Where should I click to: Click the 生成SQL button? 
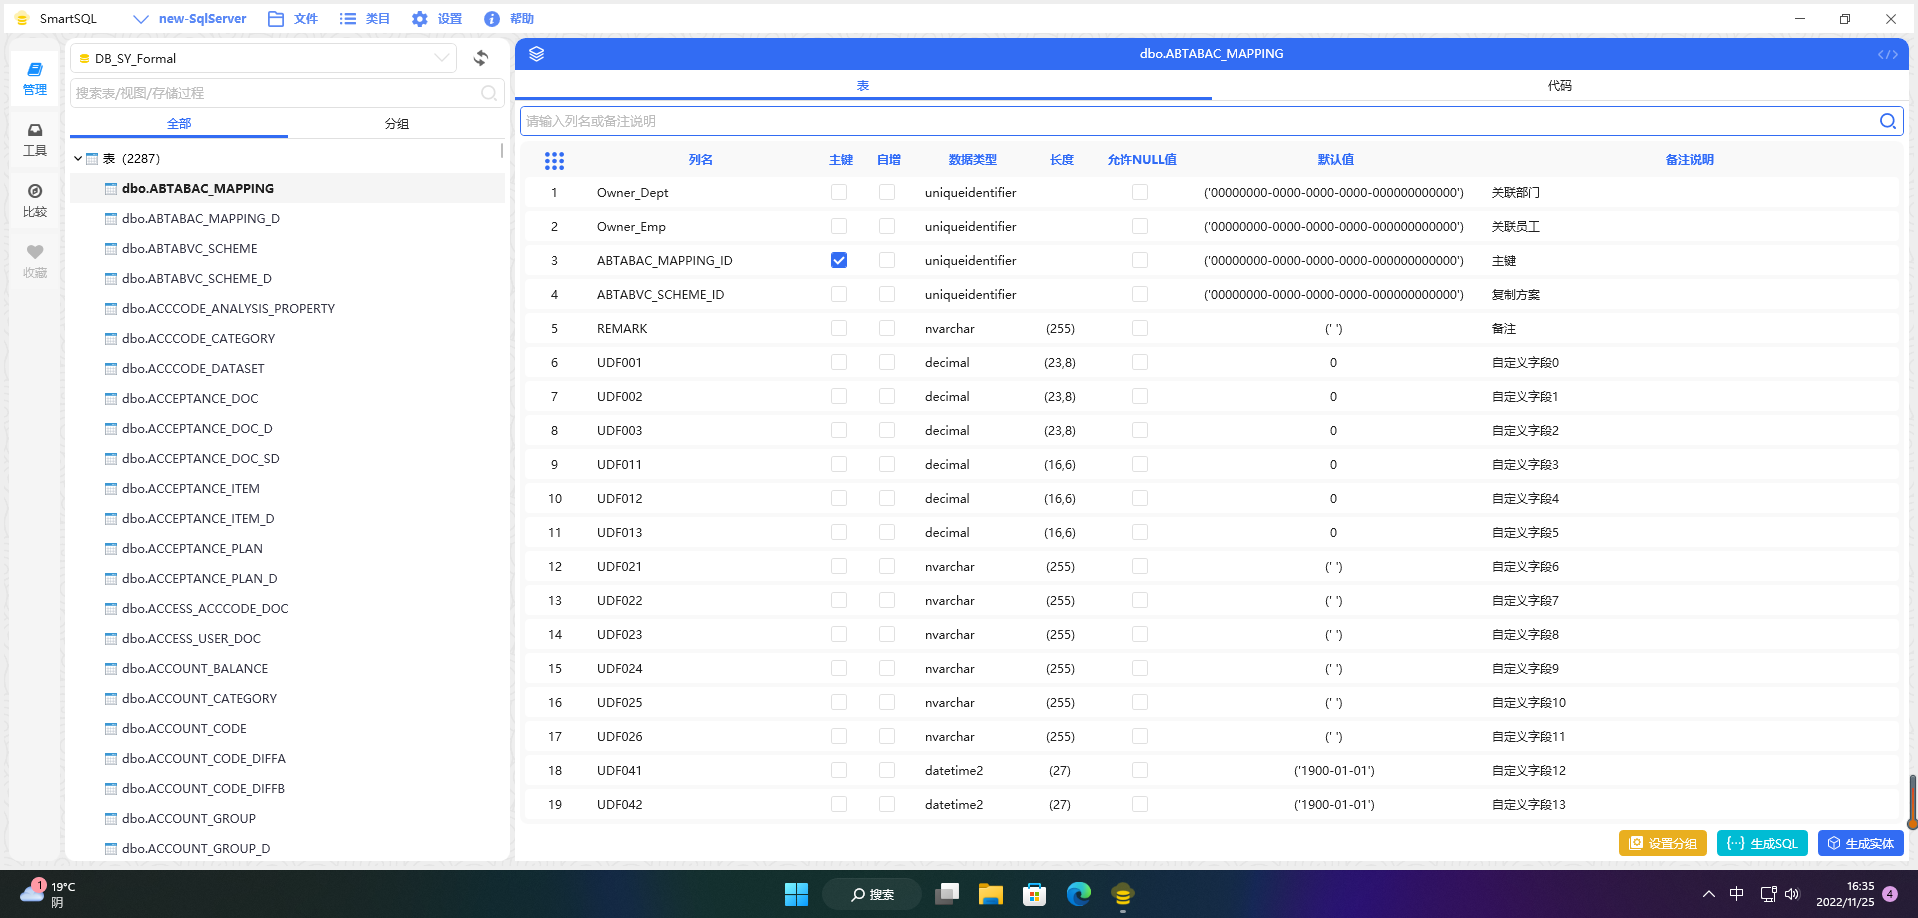tap(1762, 843)
